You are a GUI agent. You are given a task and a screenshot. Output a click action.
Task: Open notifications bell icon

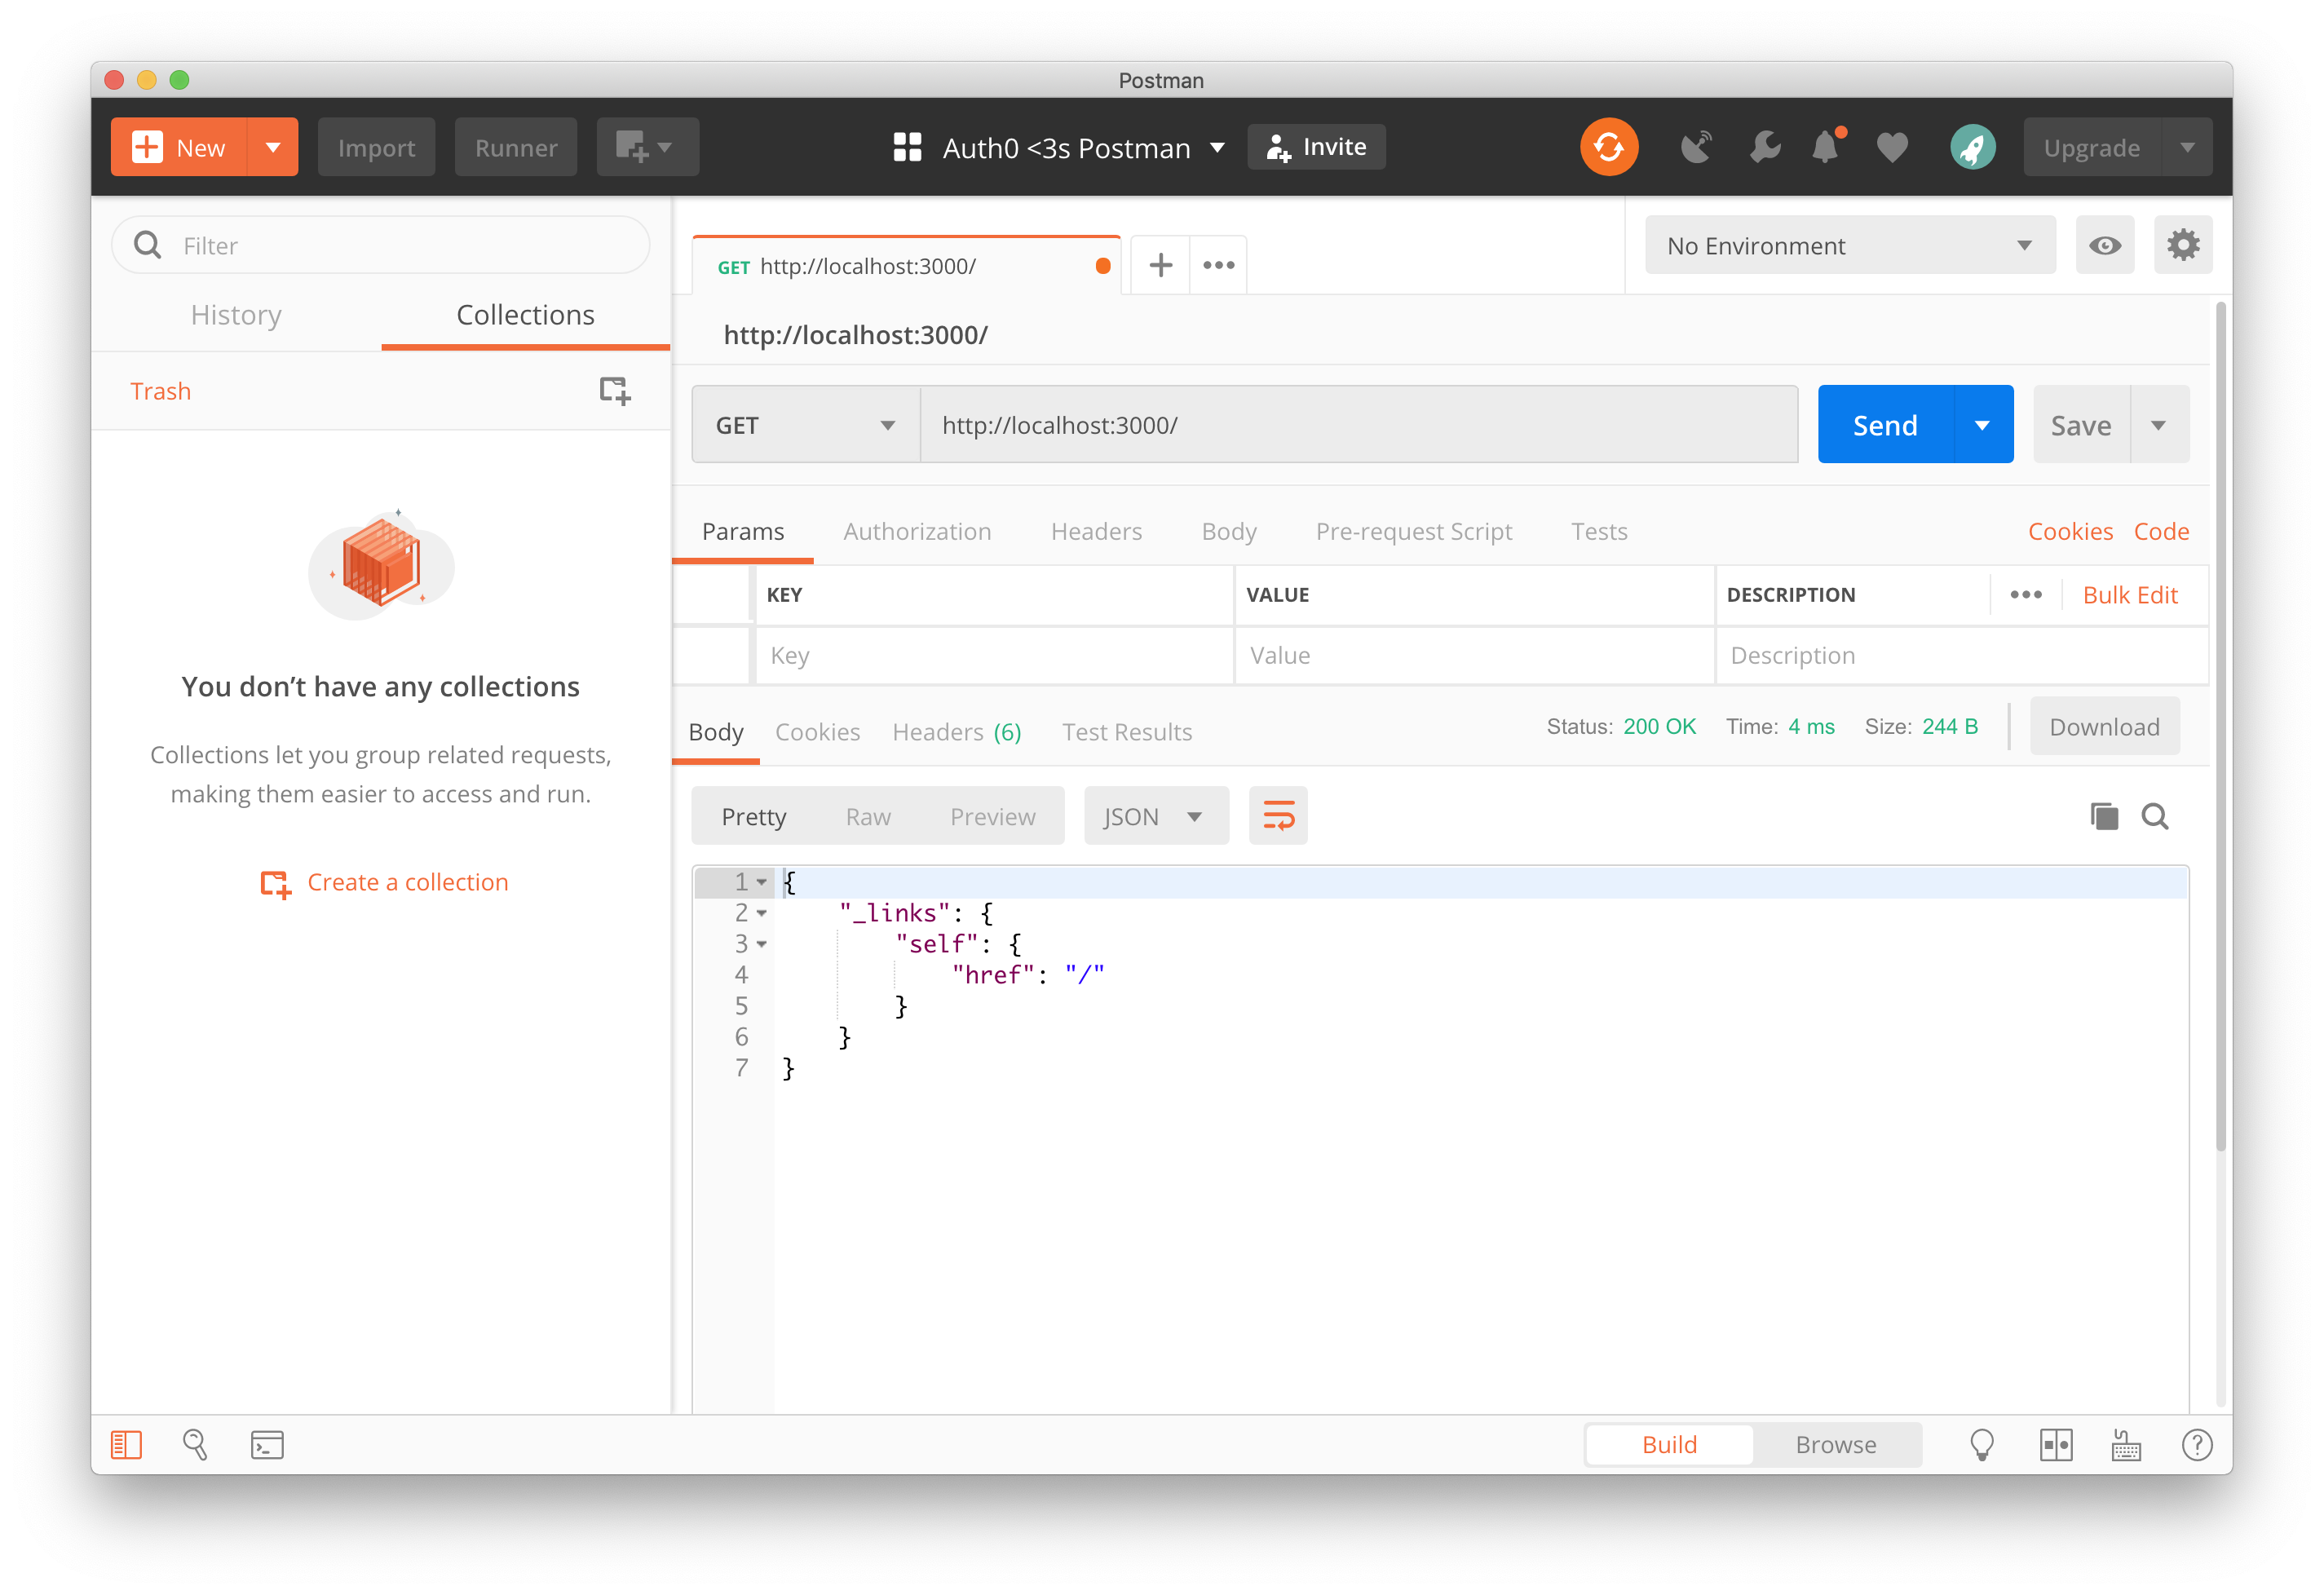coord(1826,147)
